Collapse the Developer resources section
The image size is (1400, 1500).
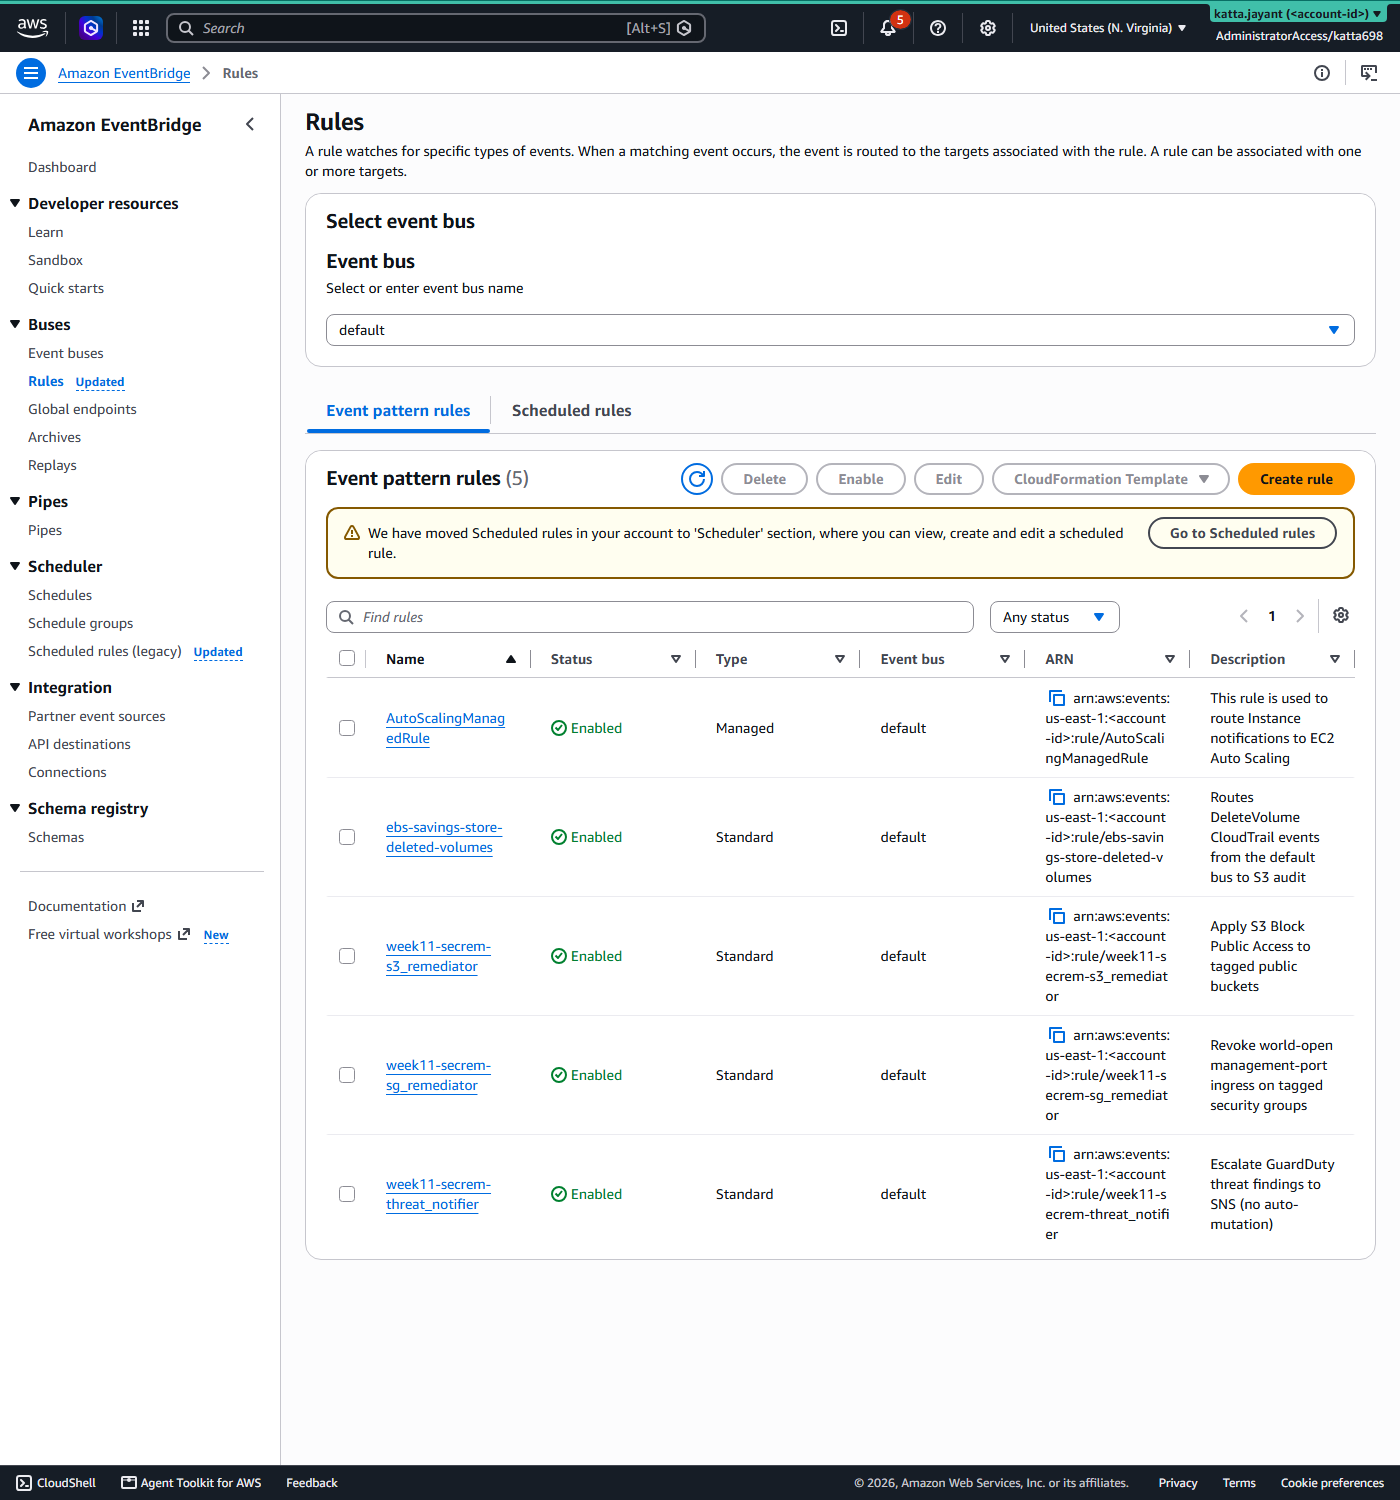(x=15, y=203)
